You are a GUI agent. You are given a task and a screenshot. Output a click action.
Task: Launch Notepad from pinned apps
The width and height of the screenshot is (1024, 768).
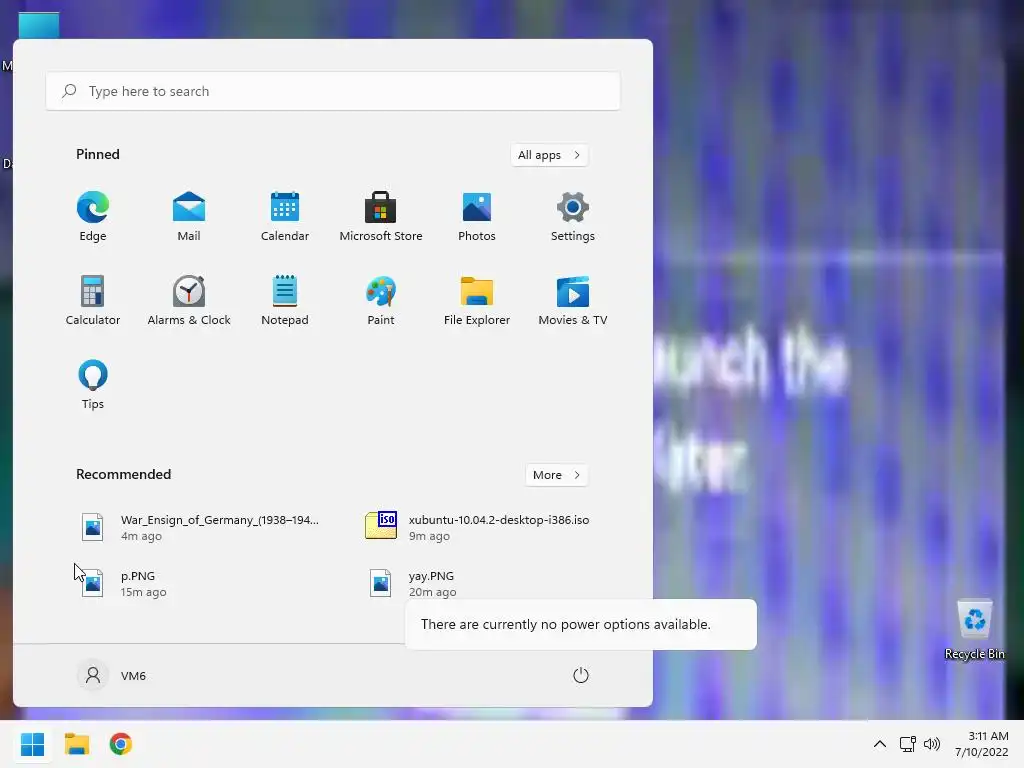285,300
